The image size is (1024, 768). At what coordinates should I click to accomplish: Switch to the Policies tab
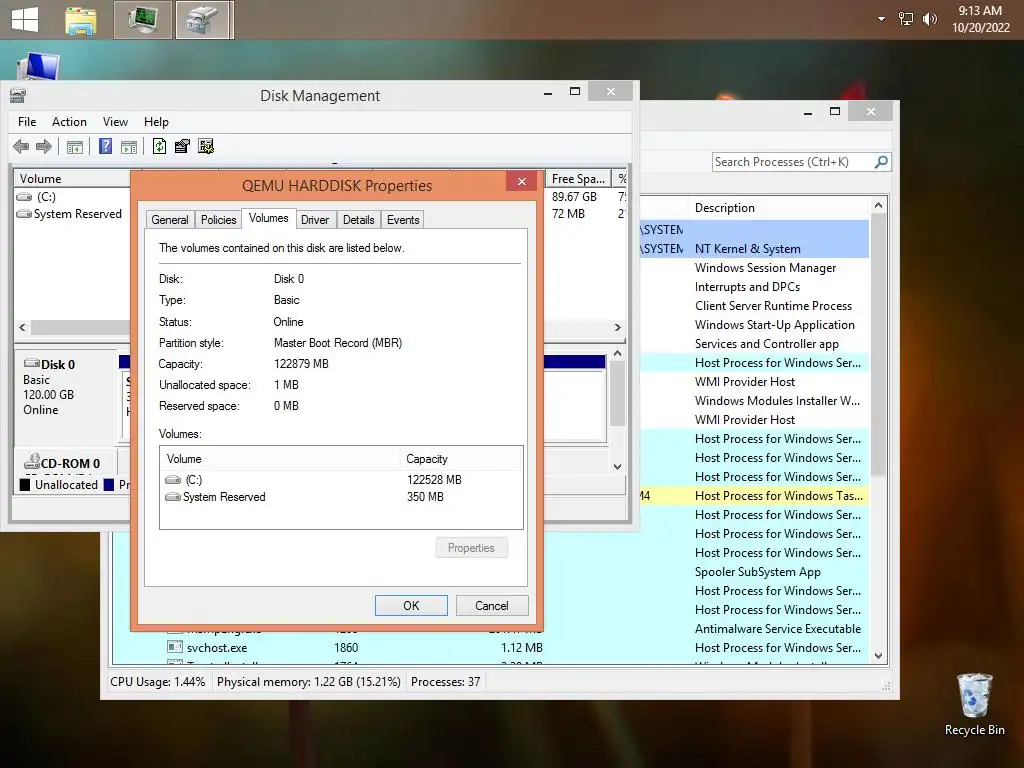click(x=218, y=220)
